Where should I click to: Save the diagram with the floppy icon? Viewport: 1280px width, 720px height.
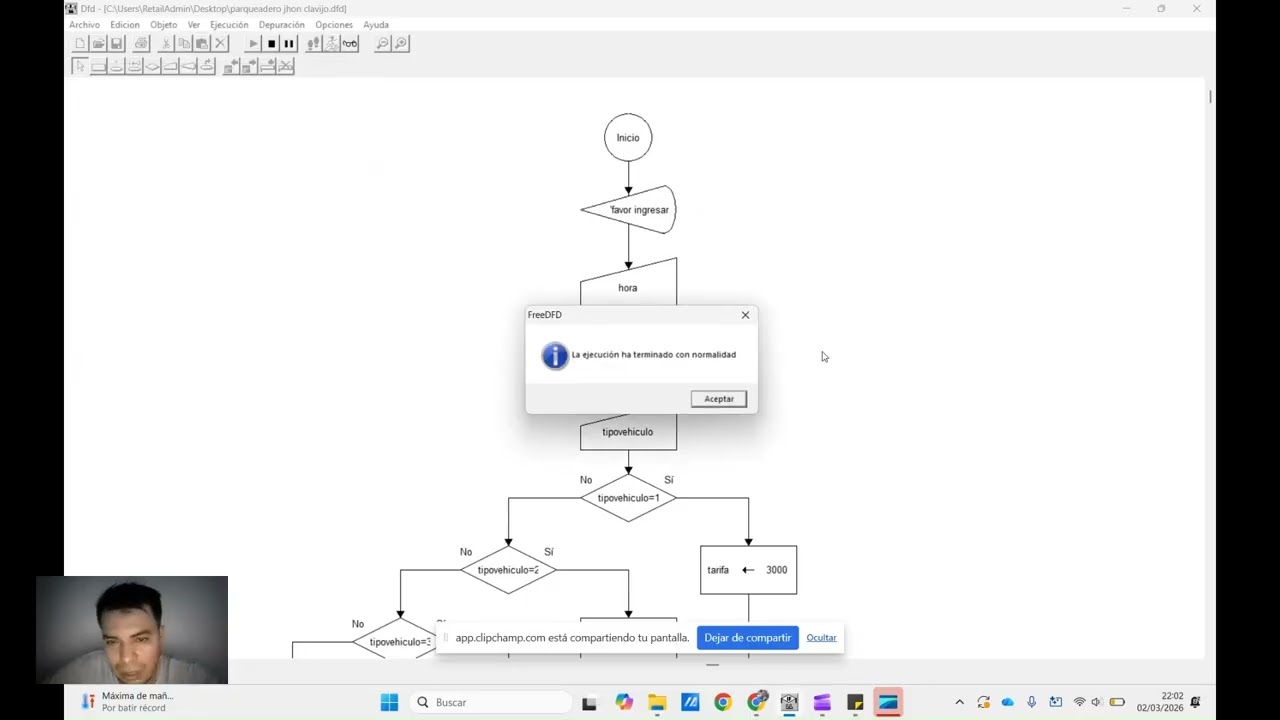coord(116,43)
